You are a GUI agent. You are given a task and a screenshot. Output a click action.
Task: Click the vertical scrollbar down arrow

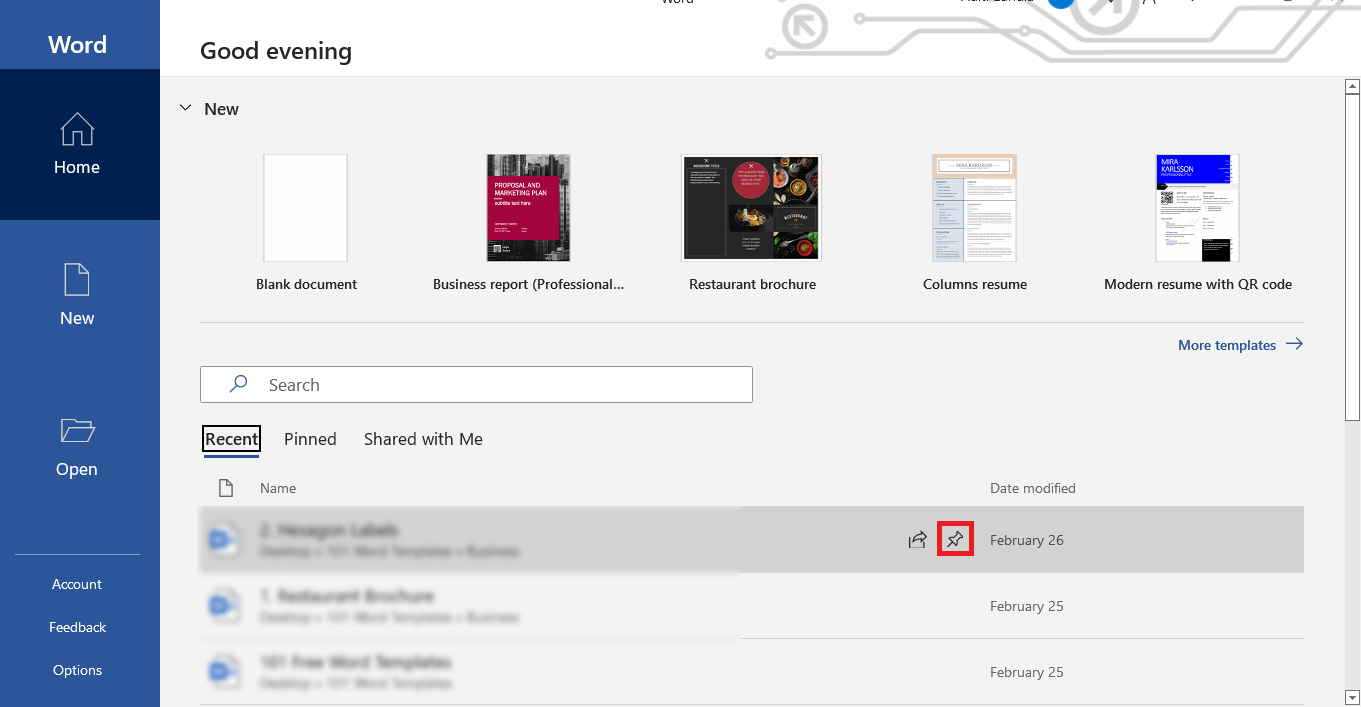click(x=1352, y=697)
